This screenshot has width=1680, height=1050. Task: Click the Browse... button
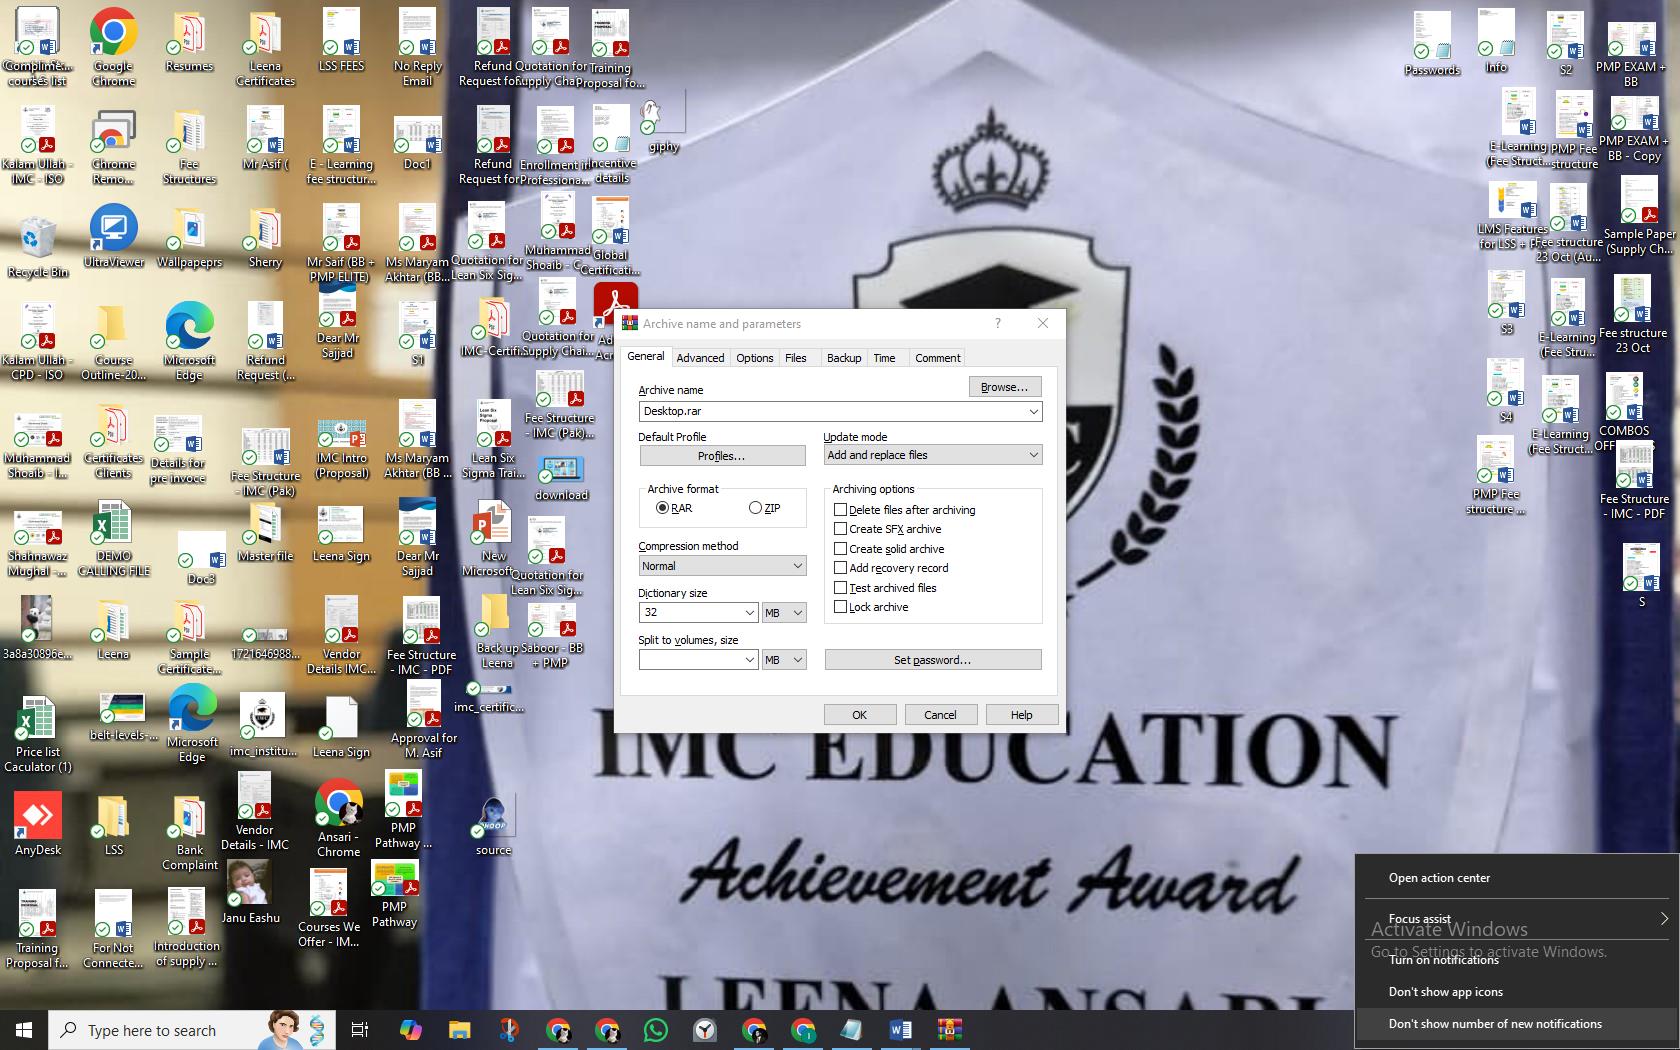[x=1005, y=387]
